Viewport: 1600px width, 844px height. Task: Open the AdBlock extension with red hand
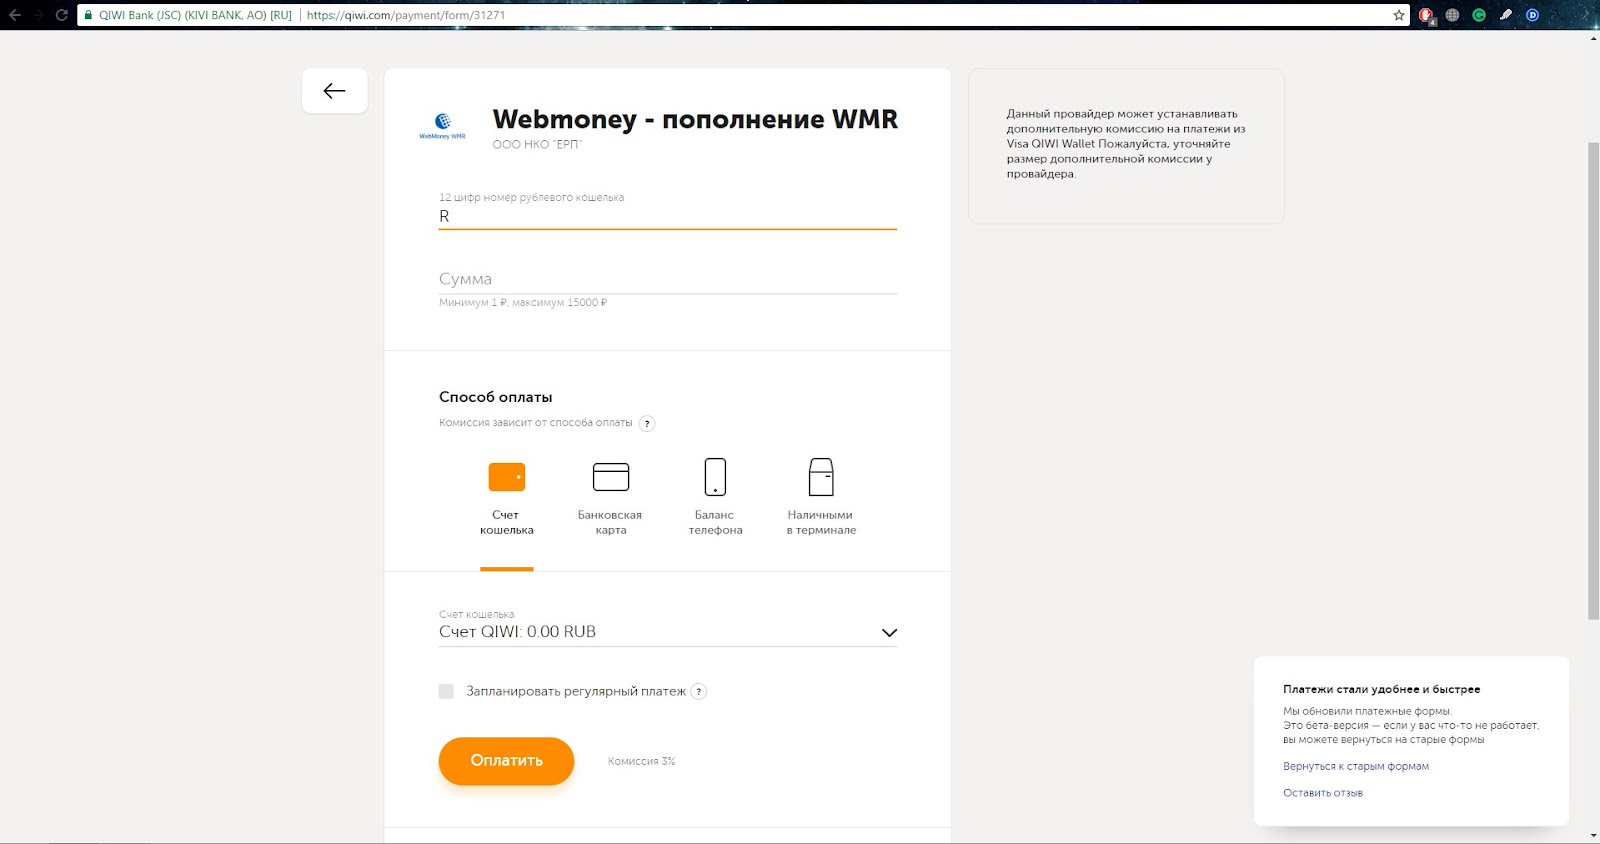click(x=1427, y=15)
